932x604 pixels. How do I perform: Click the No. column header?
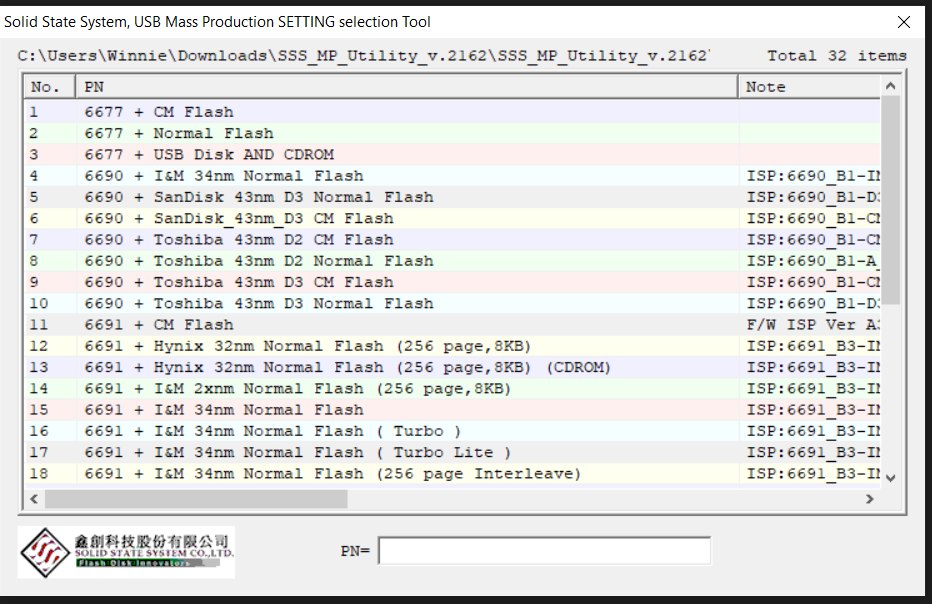50,87
